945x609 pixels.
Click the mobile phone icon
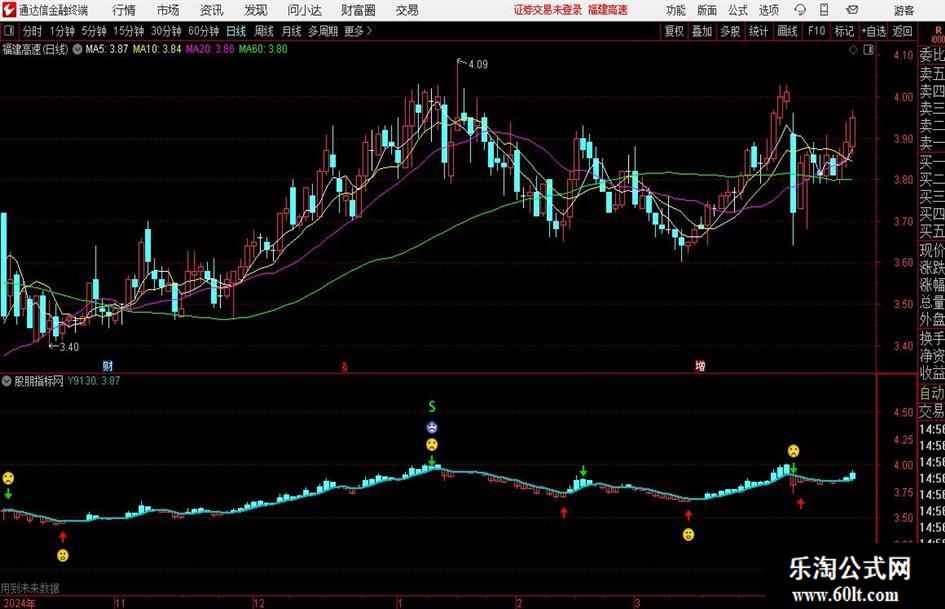(x=824, y=10)
